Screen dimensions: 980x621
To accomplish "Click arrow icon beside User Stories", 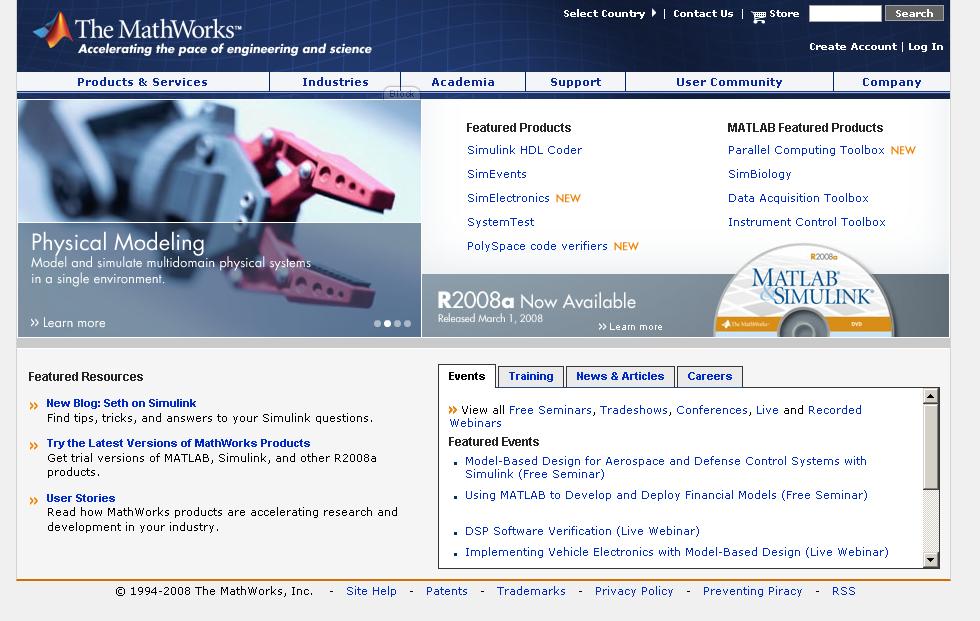I will 34,500.
